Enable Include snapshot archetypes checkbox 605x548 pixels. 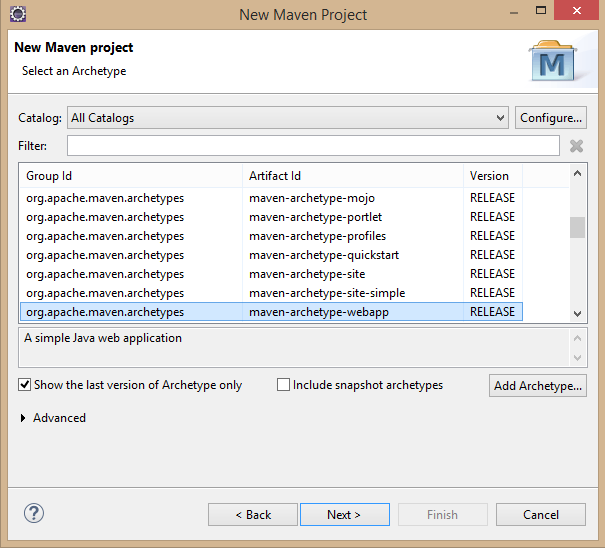tap(283, 385)
